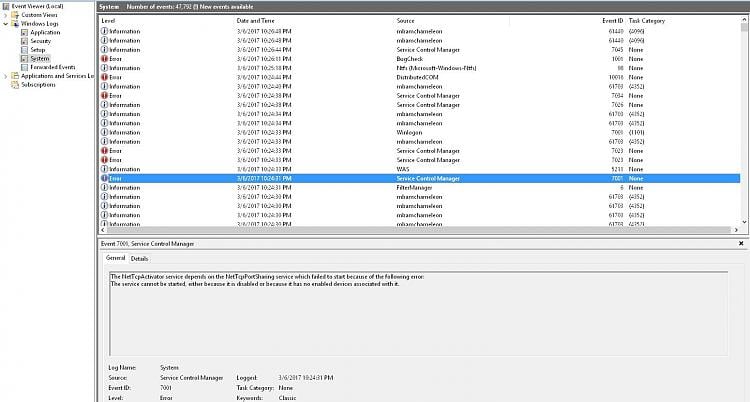Click the Windows Logs folder icon
The width and height of the screenshot is (750, 402).
point(15,23)
